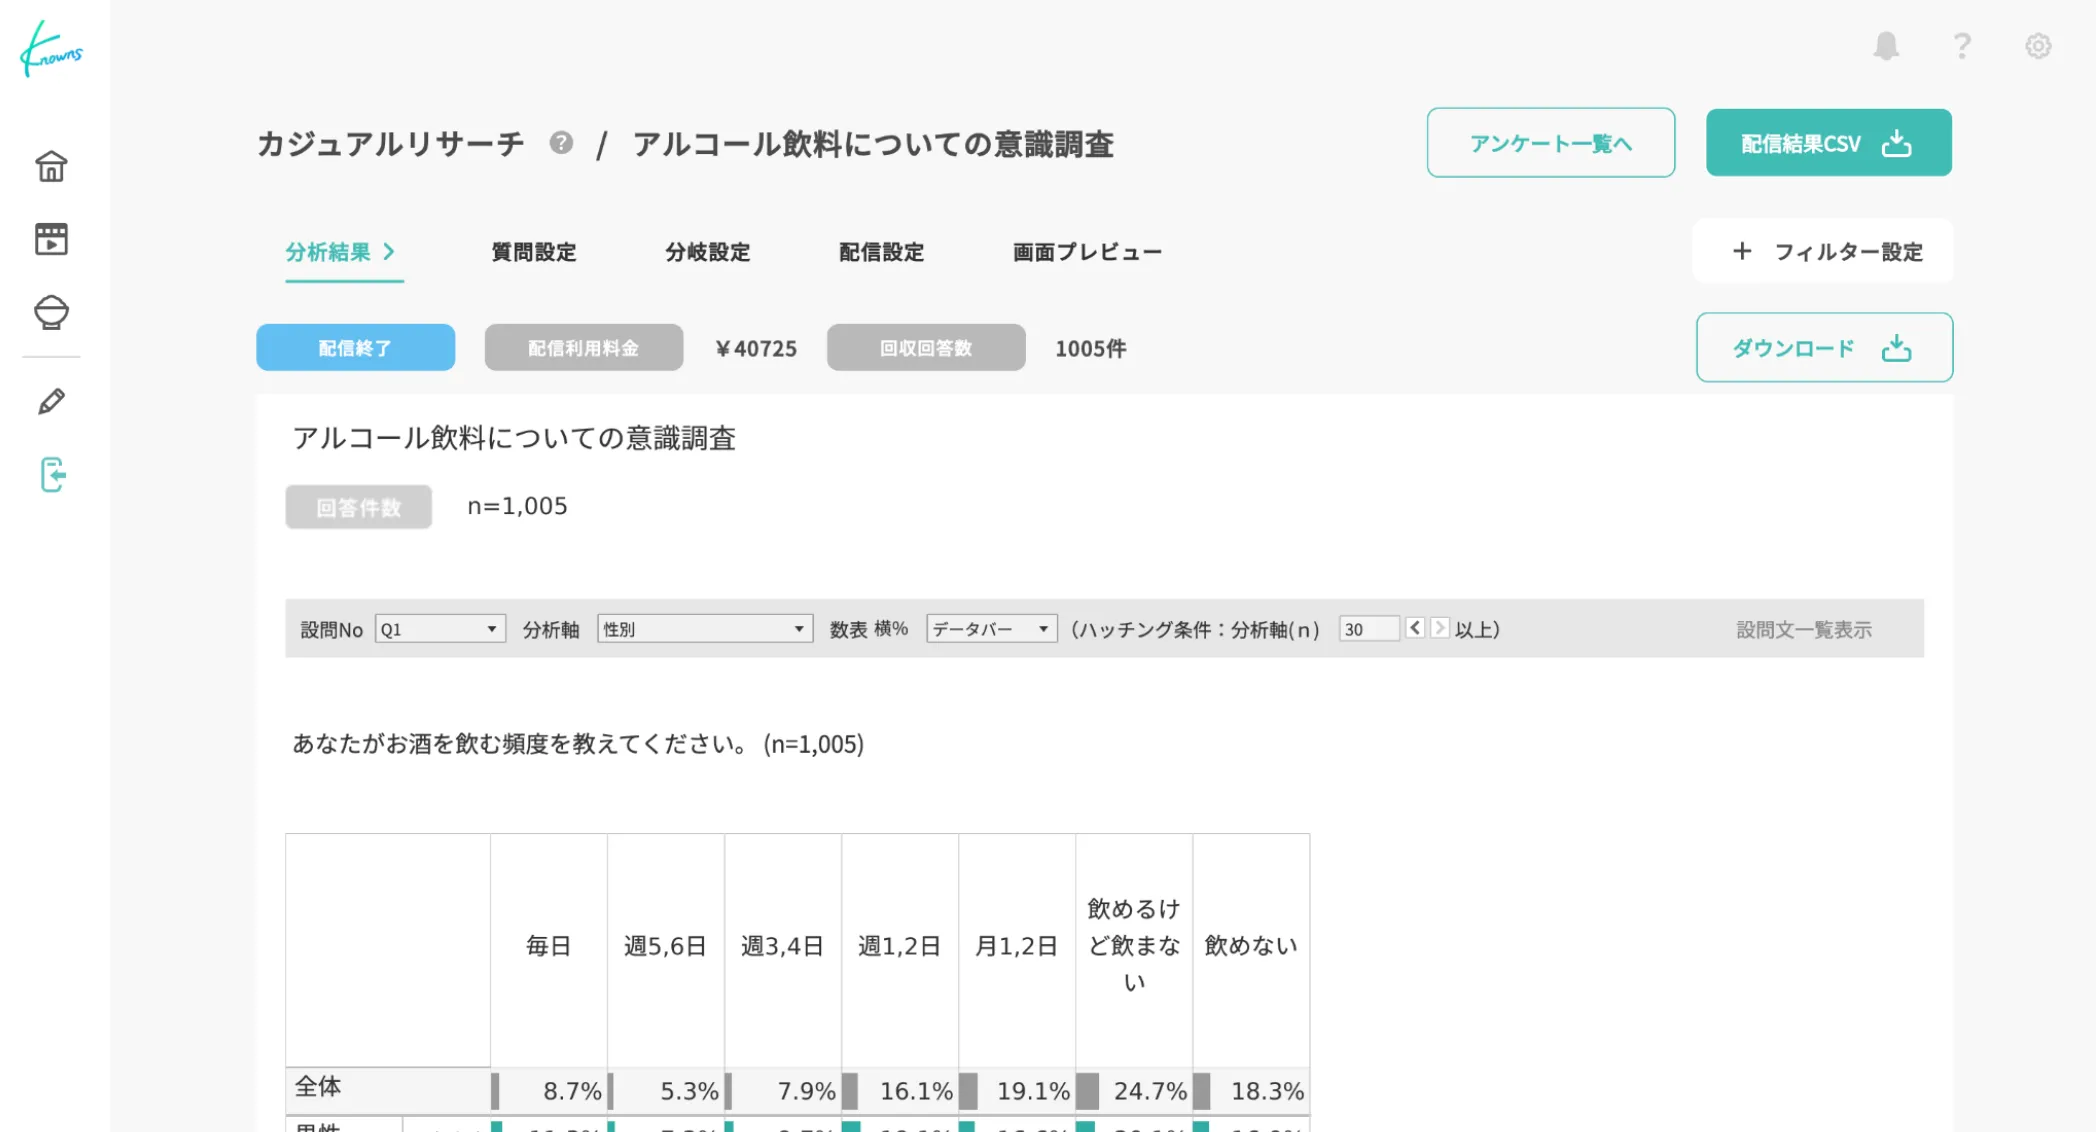
Task: Click the Knowns logo in sidebar
Action: [x=51, y=49]
